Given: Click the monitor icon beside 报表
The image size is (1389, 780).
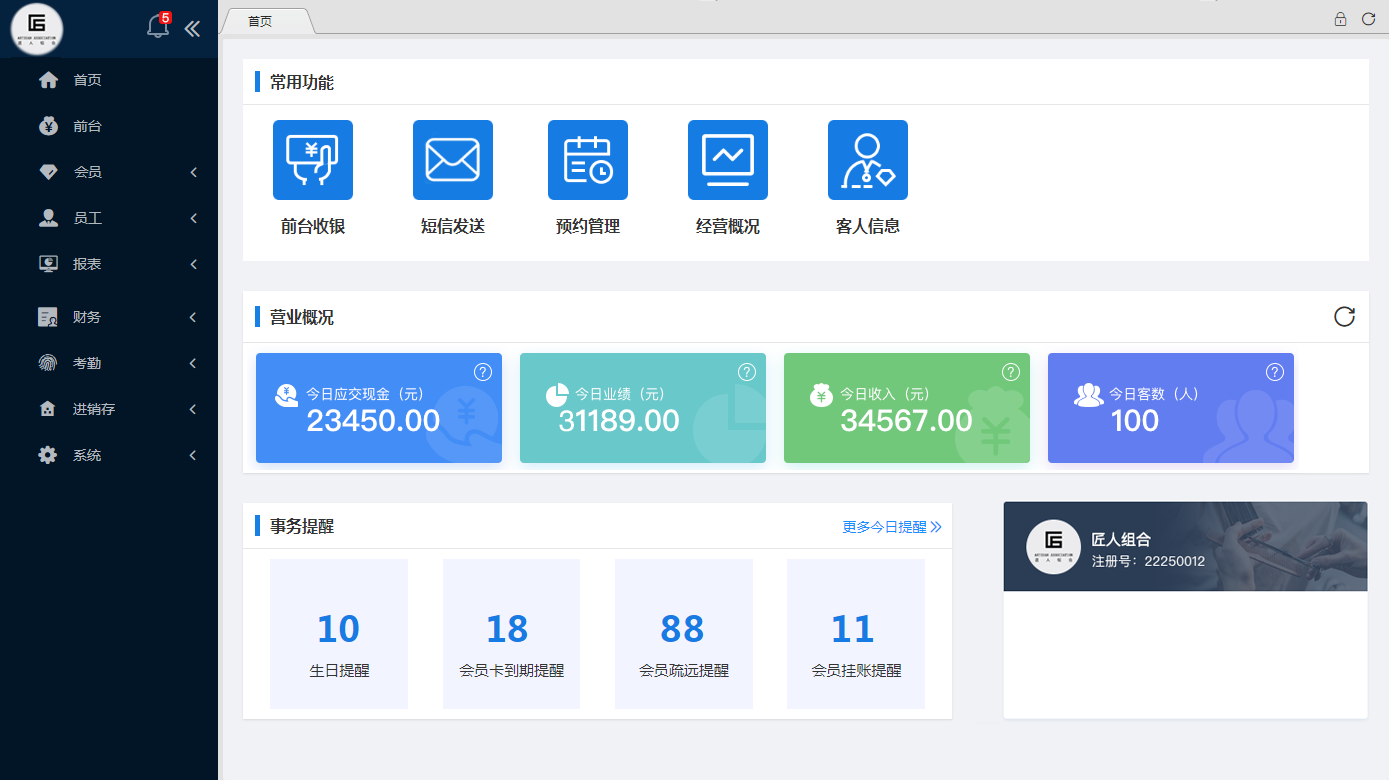Looking at the screenshot, I should coord(48,264).
